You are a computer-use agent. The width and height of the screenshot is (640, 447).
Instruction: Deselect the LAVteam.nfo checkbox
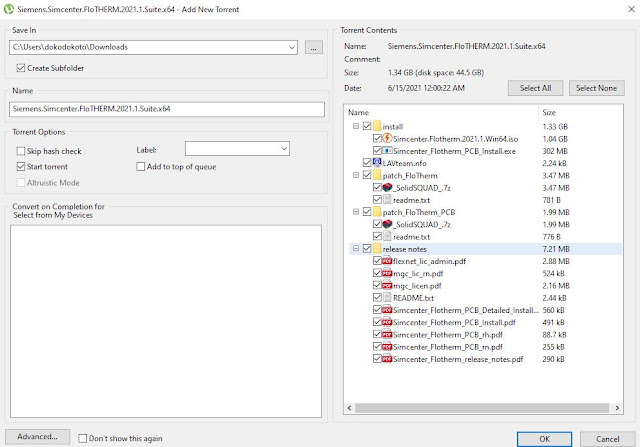367,163
